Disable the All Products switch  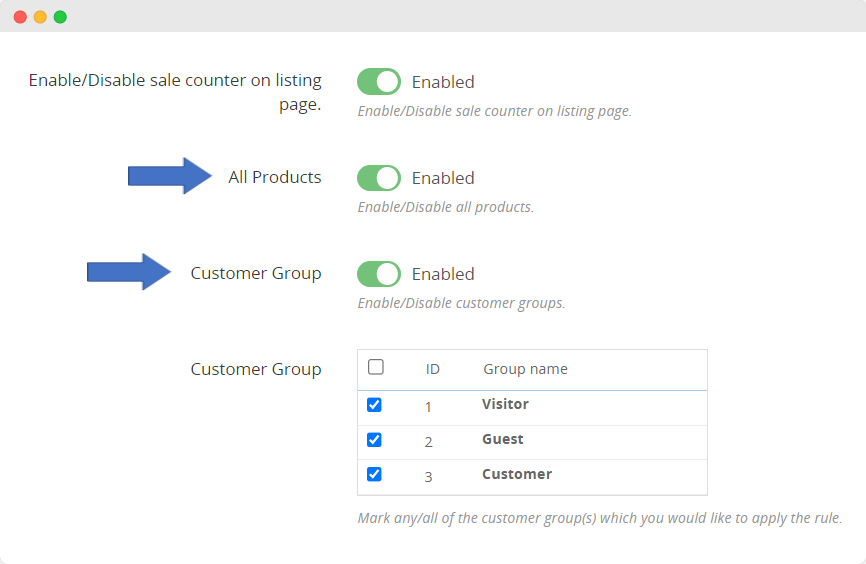click(379, 178)
